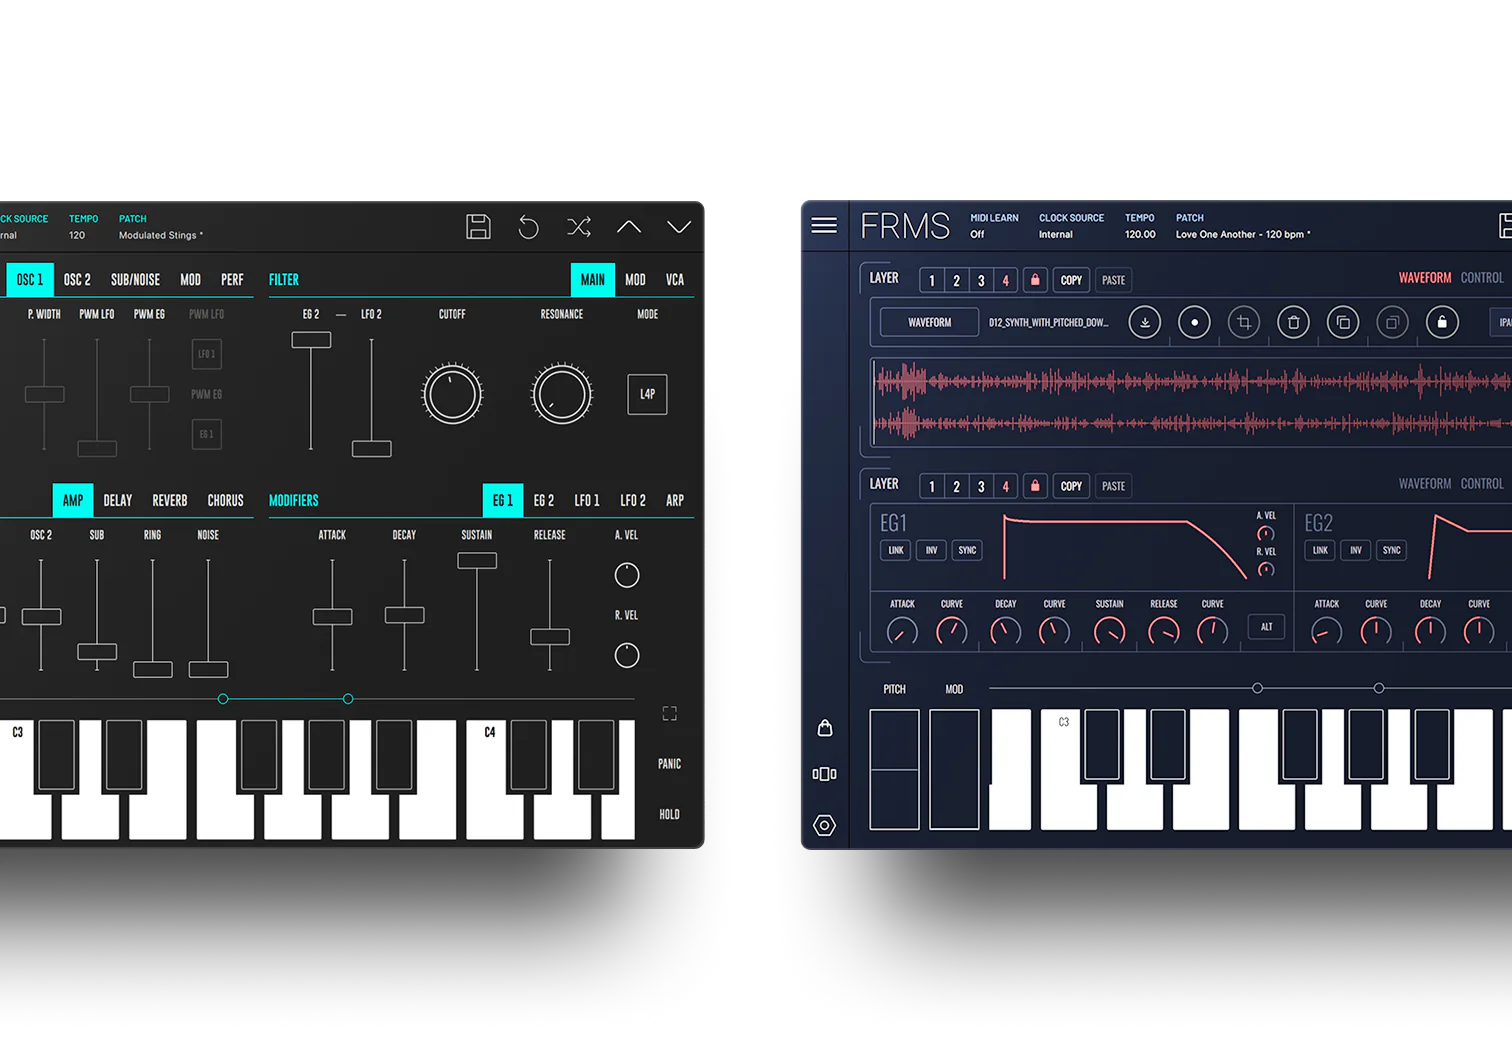Click the copy waveform icon next to trash
Viewport: 1512px width, 1050px height.
click(1343, 322)
